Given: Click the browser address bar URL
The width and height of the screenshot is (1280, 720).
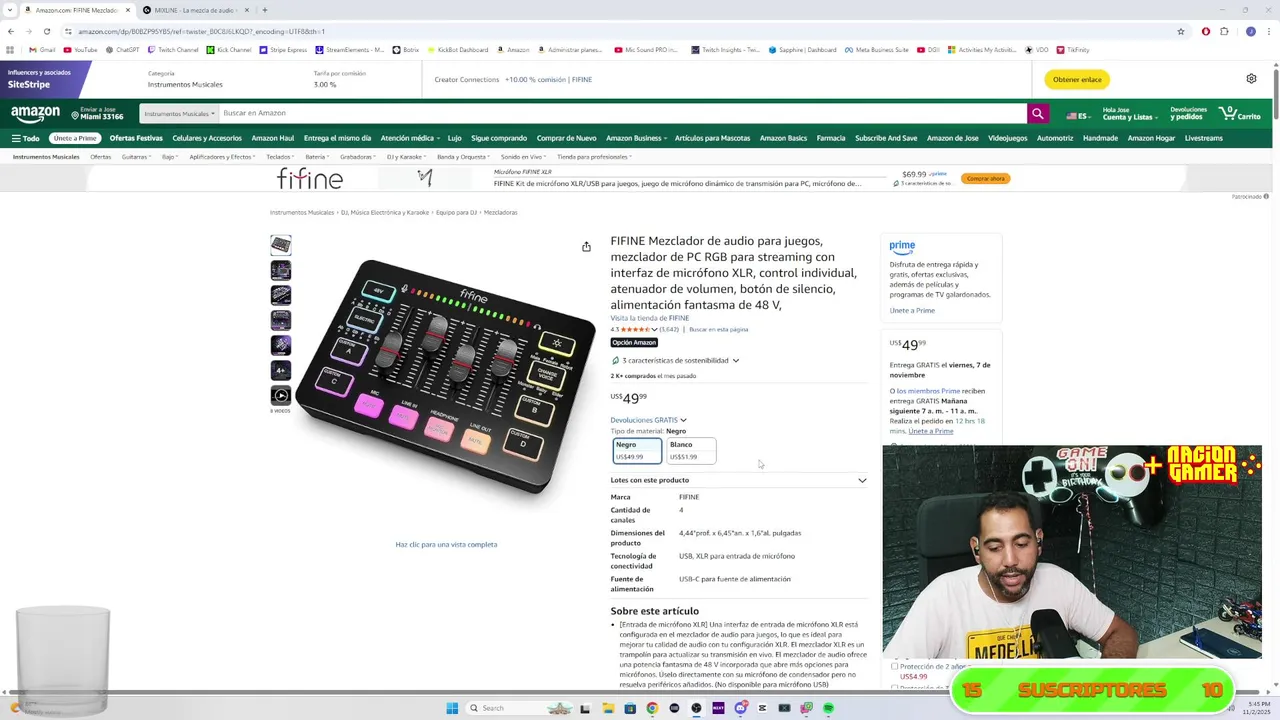Looking at the screenshot, I should pyautogui.click(x=200, y=31).
